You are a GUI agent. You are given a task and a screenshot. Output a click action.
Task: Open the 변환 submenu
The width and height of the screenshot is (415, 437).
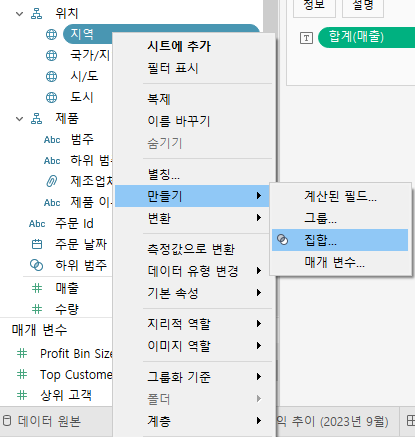click(192, 218)
